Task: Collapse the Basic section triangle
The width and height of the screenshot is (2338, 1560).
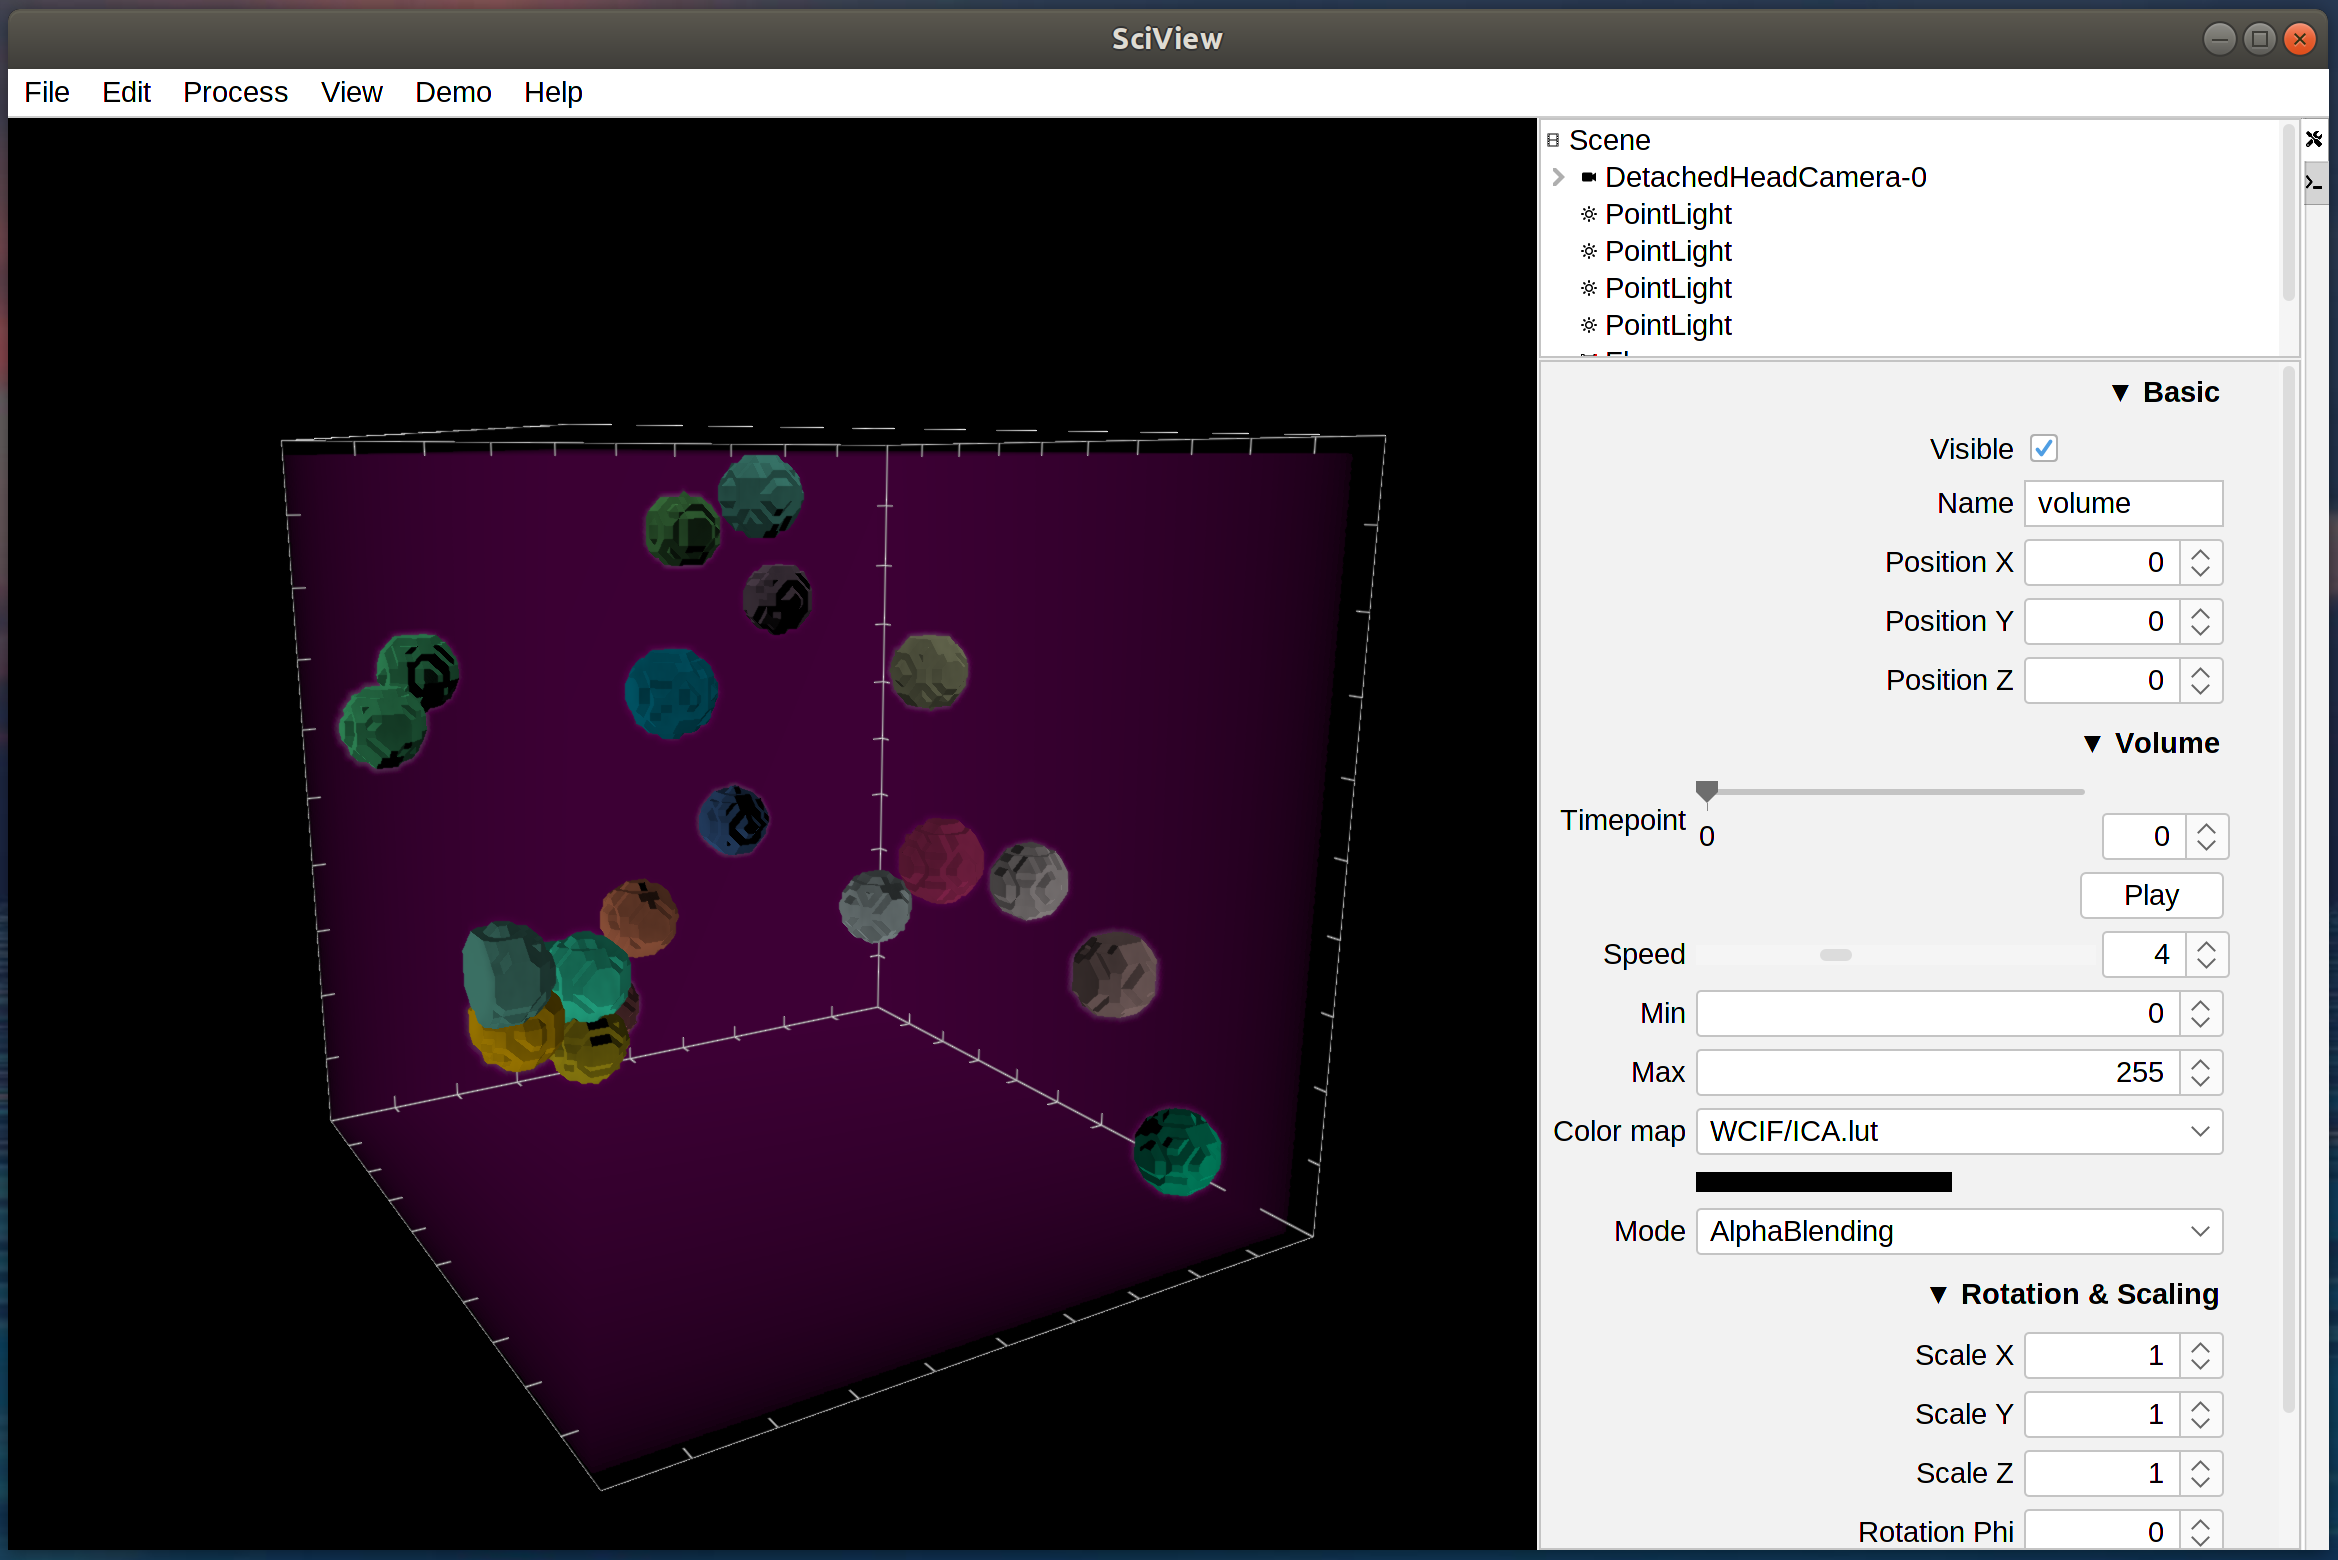Action: coord(2119,393)
